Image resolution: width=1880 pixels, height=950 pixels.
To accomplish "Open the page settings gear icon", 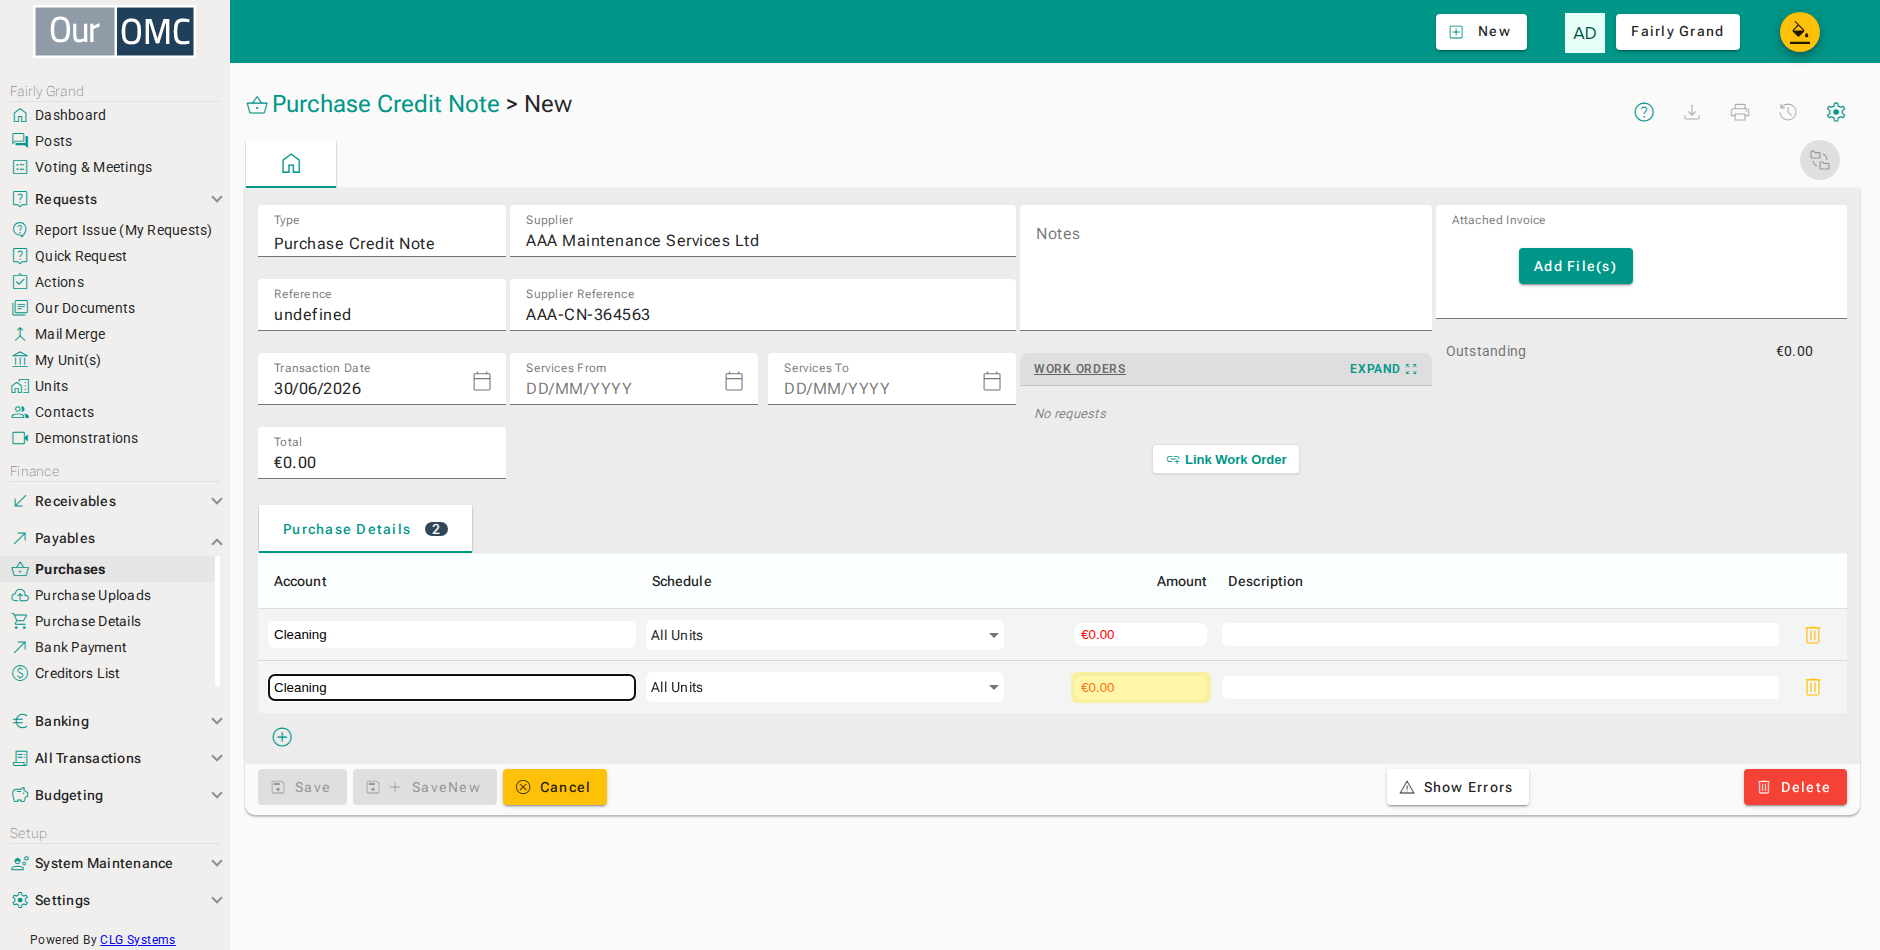I will pyautogui.click(x=1836, y=112).
